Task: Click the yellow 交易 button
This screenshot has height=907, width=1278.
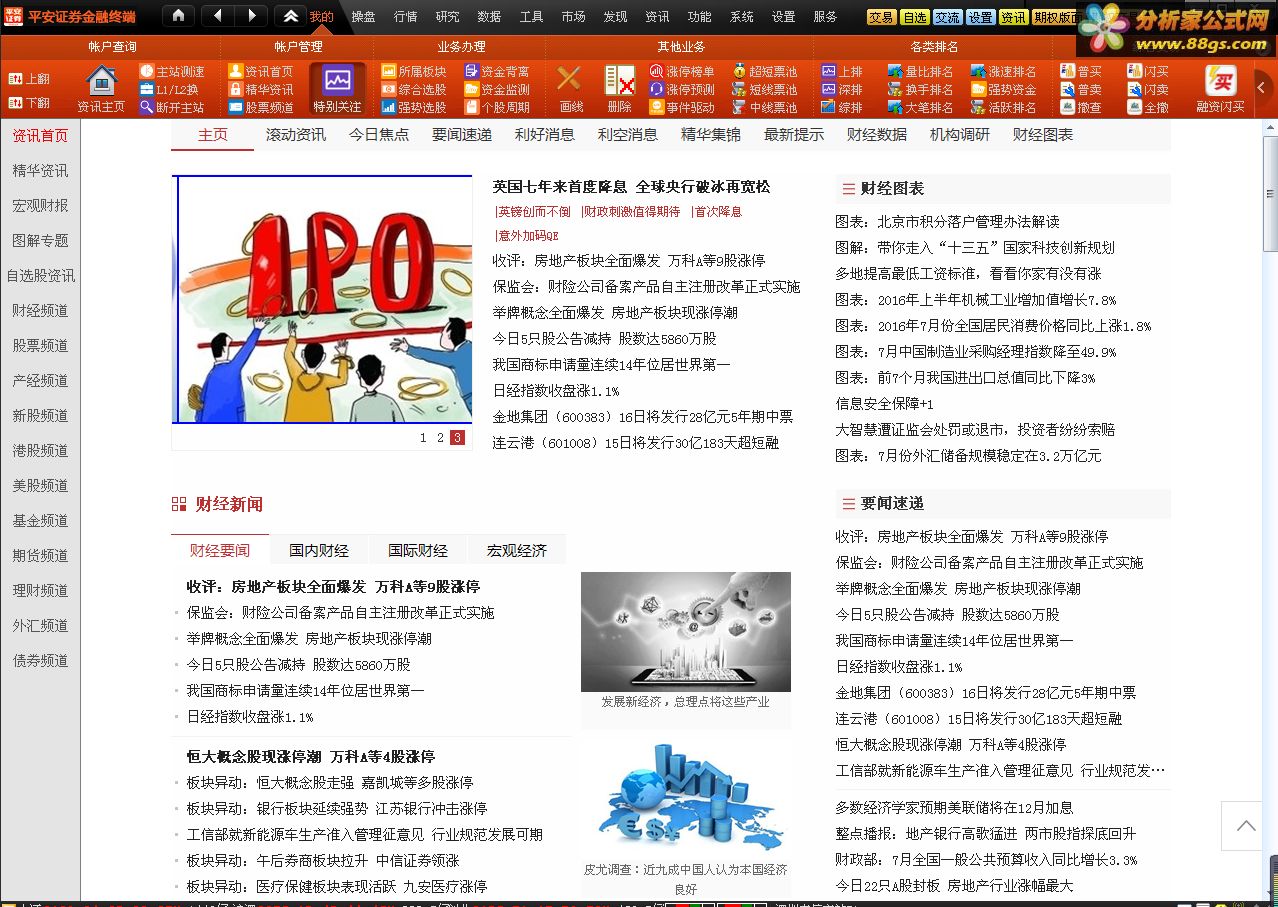Action: coord(881,17)
